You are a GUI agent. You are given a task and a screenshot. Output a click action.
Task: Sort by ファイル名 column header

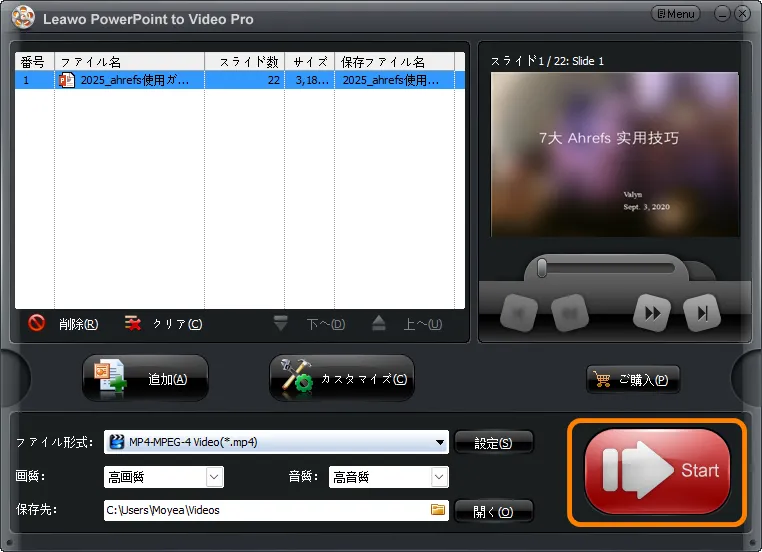click(129, 62)
